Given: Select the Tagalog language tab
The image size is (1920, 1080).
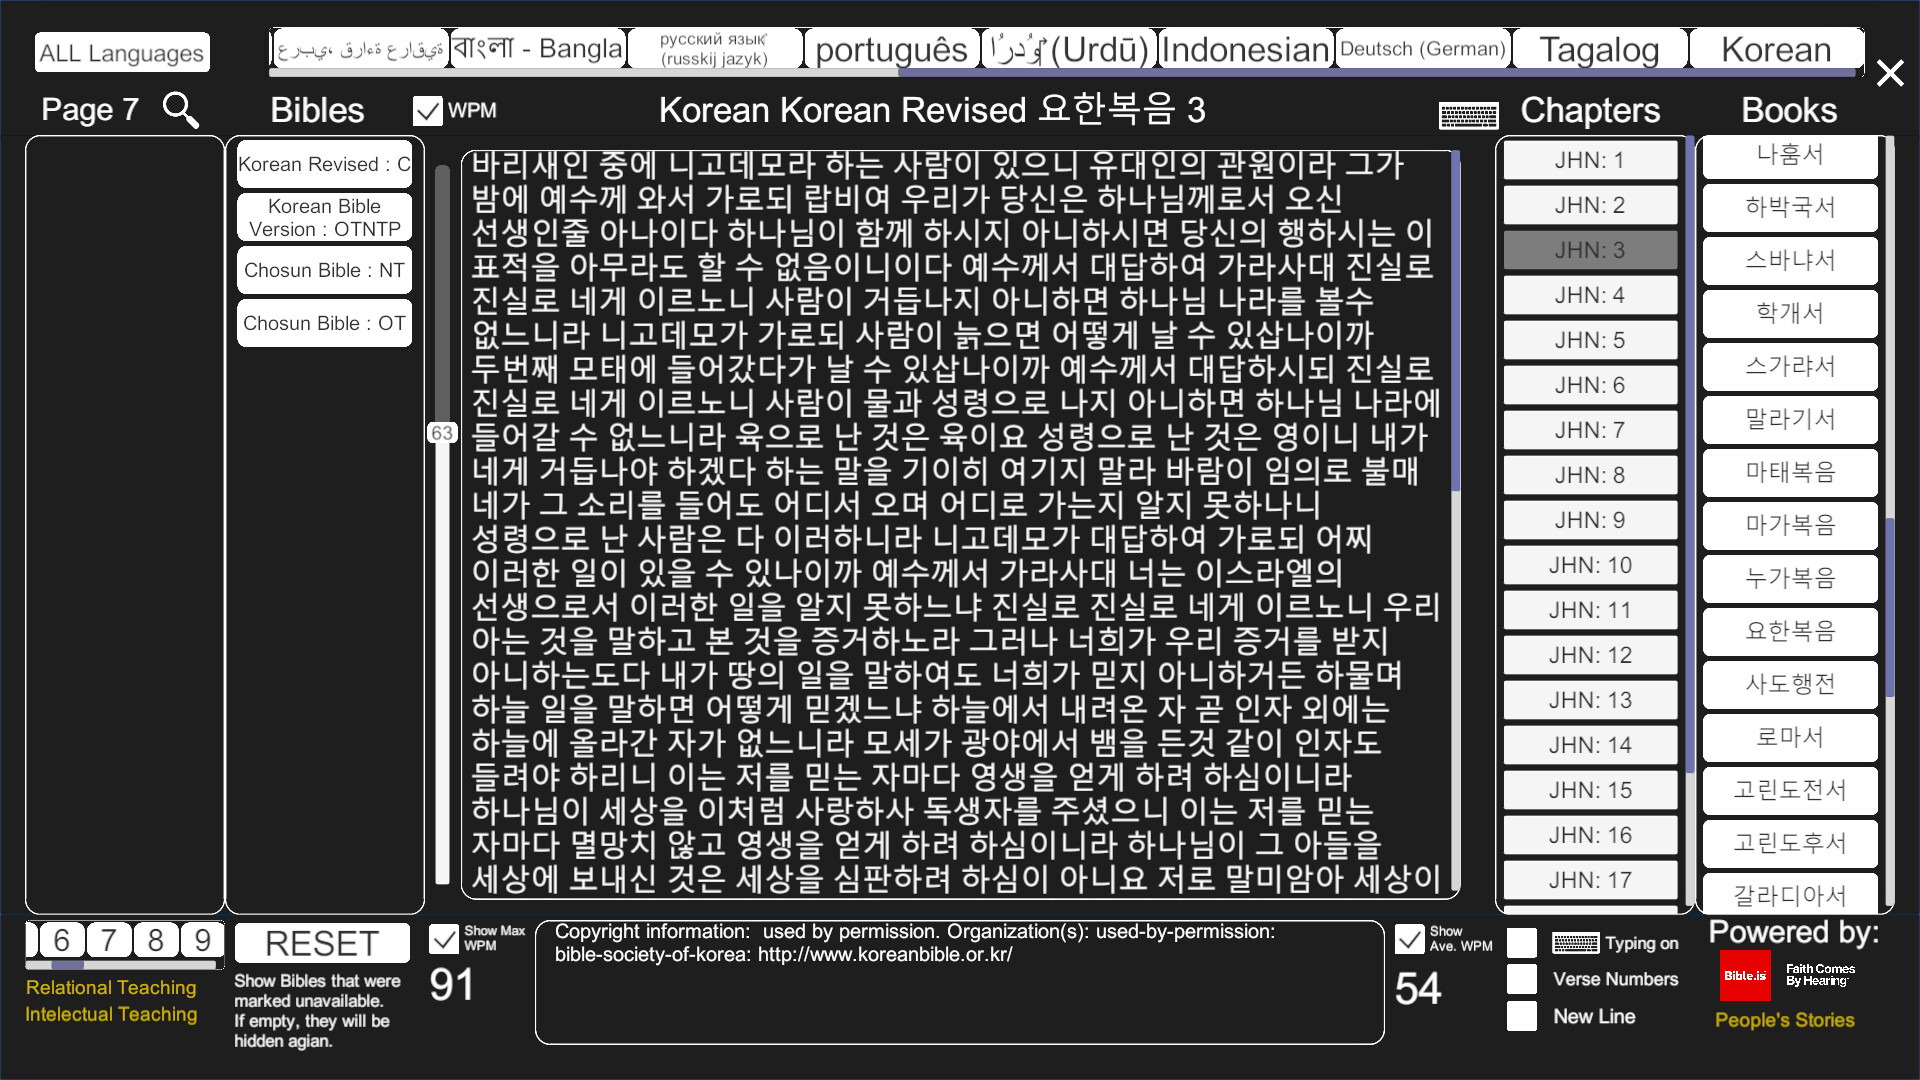Looking at the screenshot, I should click(1598, 48).
